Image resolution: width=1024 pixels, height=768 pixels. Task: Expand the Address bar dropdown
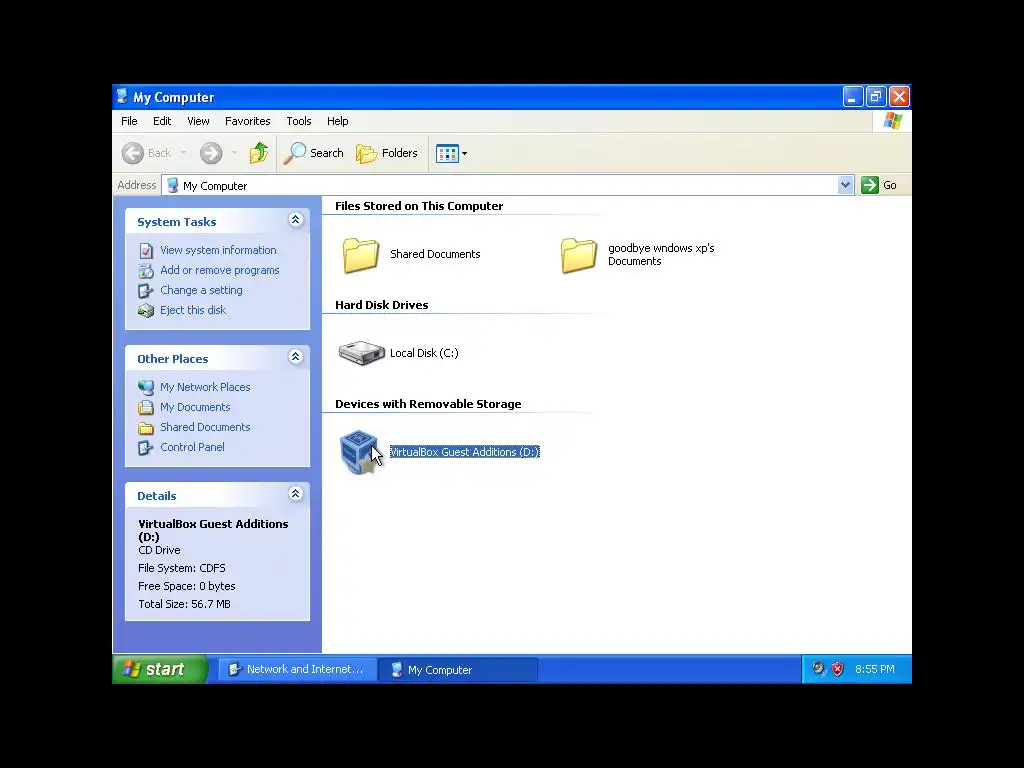tap(845, 185)
